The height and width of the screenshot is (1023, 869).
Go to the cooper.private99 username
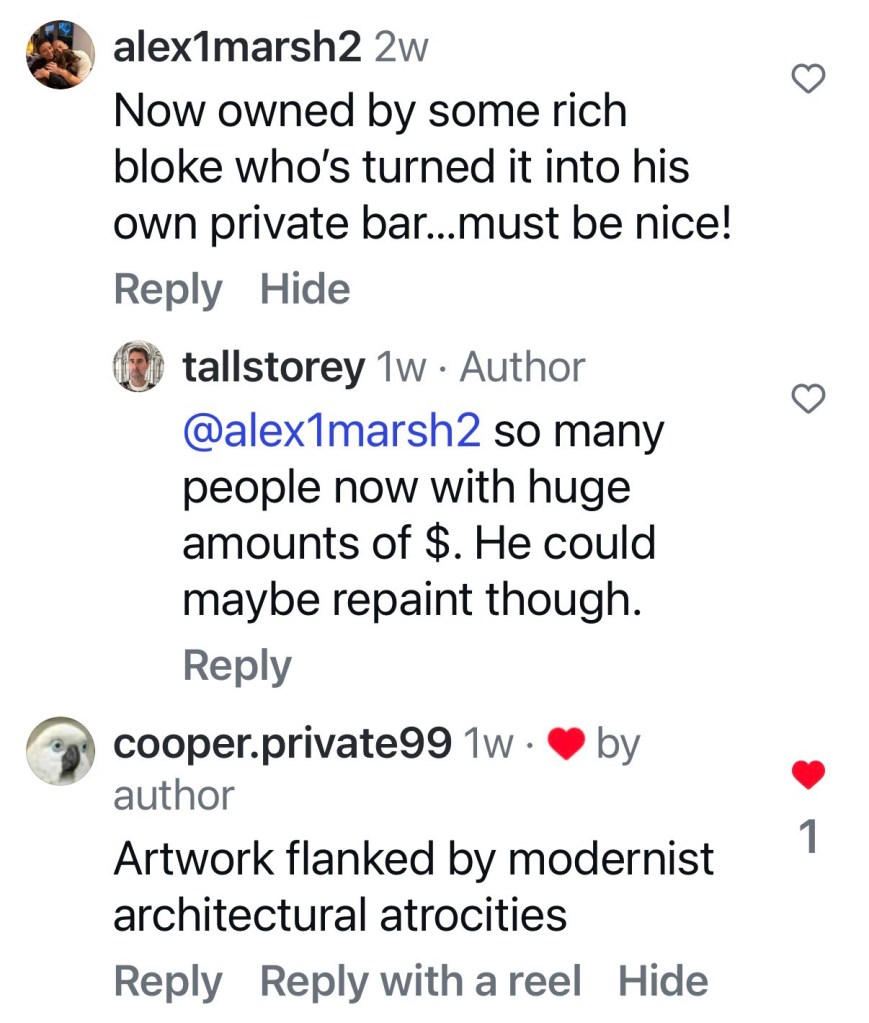[x=282, y=744]
